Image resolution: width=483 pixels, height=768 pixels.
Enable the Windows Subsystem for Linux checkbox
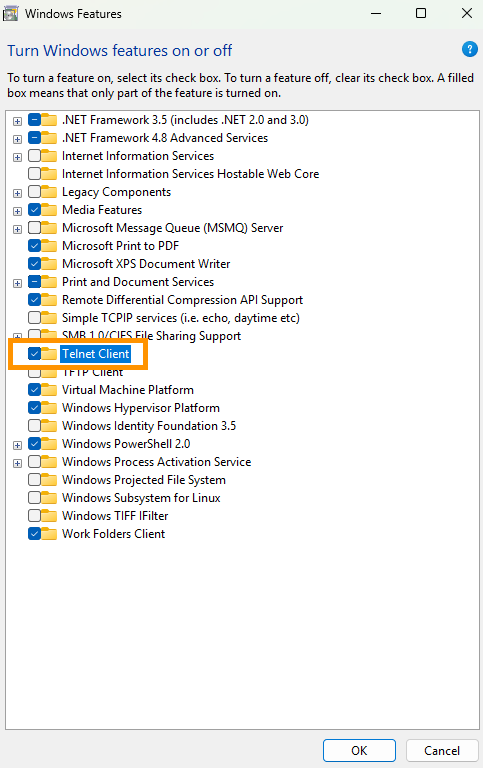click(x=34, y=498)
